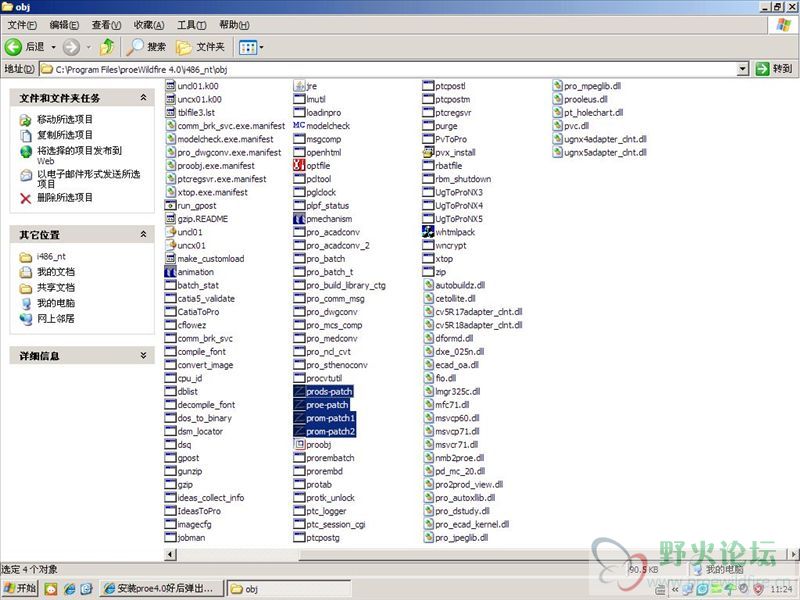800x600 pixels.
Task: Click the horizontal scrollbar left arrow
Action: pos(170,554)
